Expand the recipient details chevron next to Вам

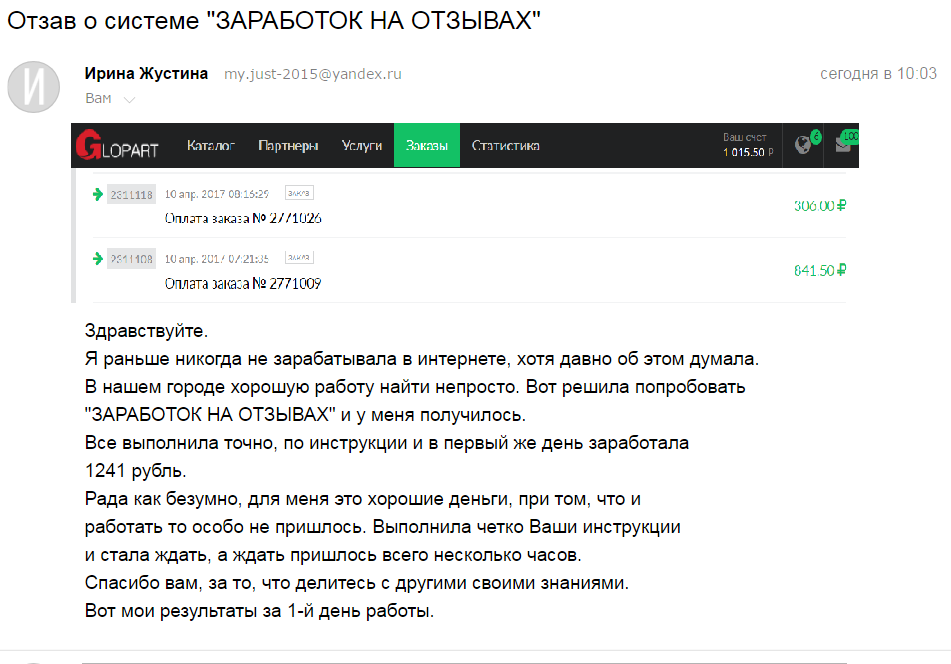coord(129,99)
